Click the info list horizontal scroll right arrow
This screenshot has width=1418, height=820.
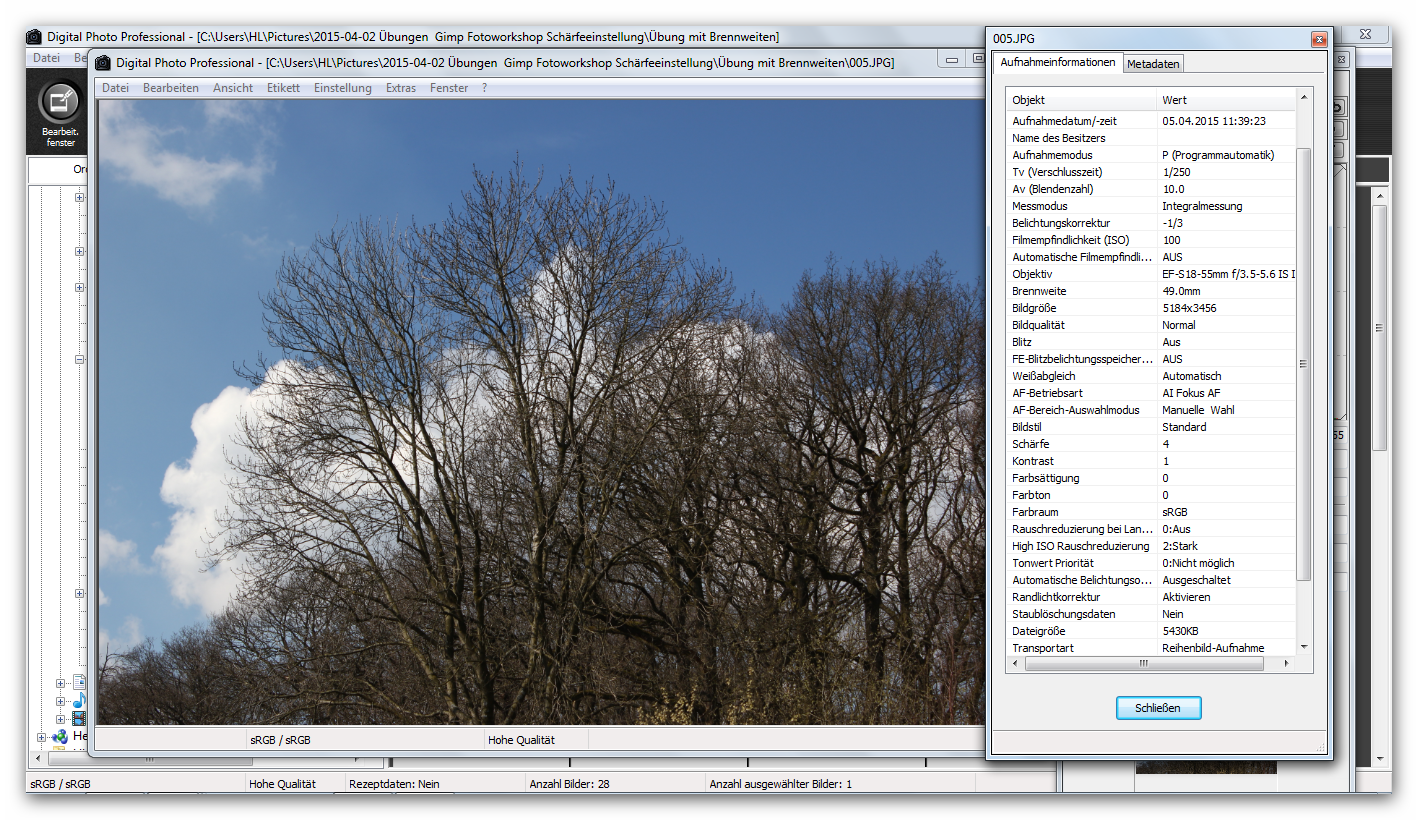1288,663
